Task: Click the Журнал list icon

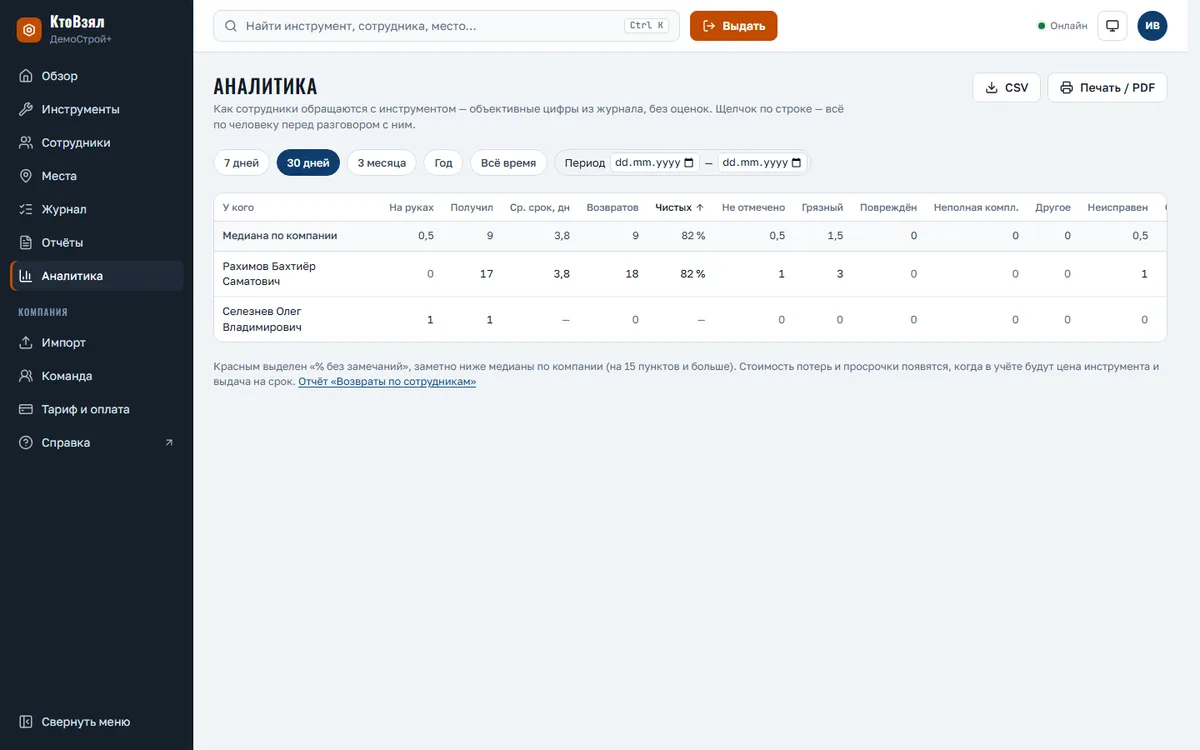Action: click(26, 209)
